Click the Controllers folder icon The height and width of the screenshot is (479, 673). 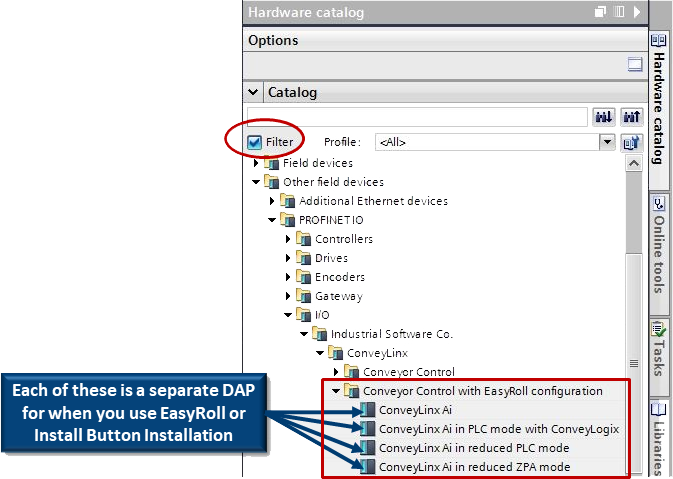(x=303, y=239)
